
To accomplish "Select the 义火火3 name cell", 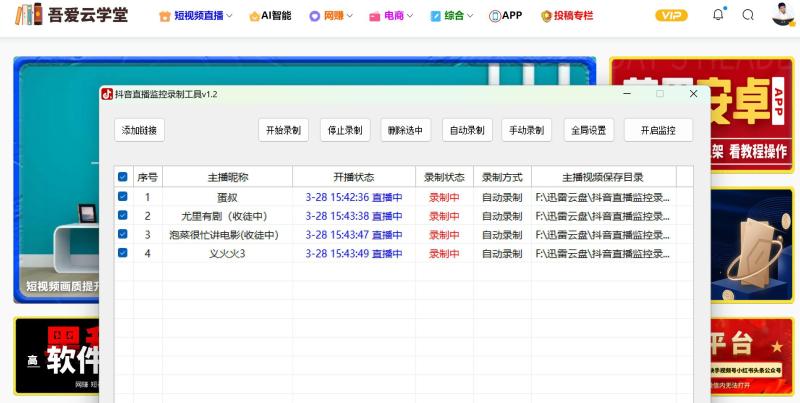I will [x=228, y=253].
